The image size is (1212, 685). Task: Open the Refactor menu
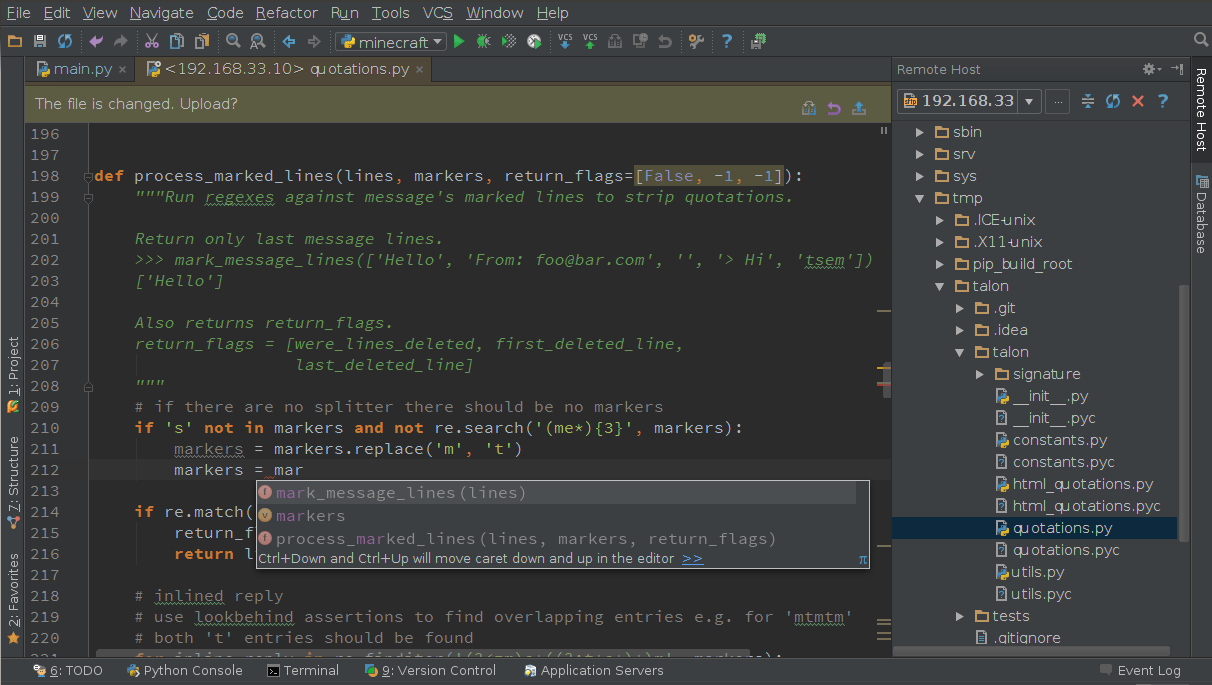286,13
